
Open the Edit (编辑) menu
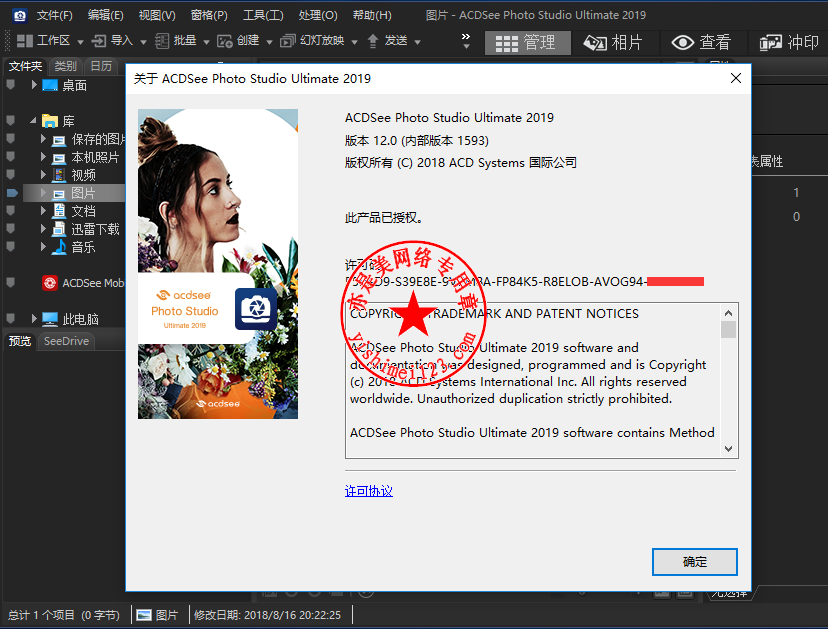coord(106,15)
